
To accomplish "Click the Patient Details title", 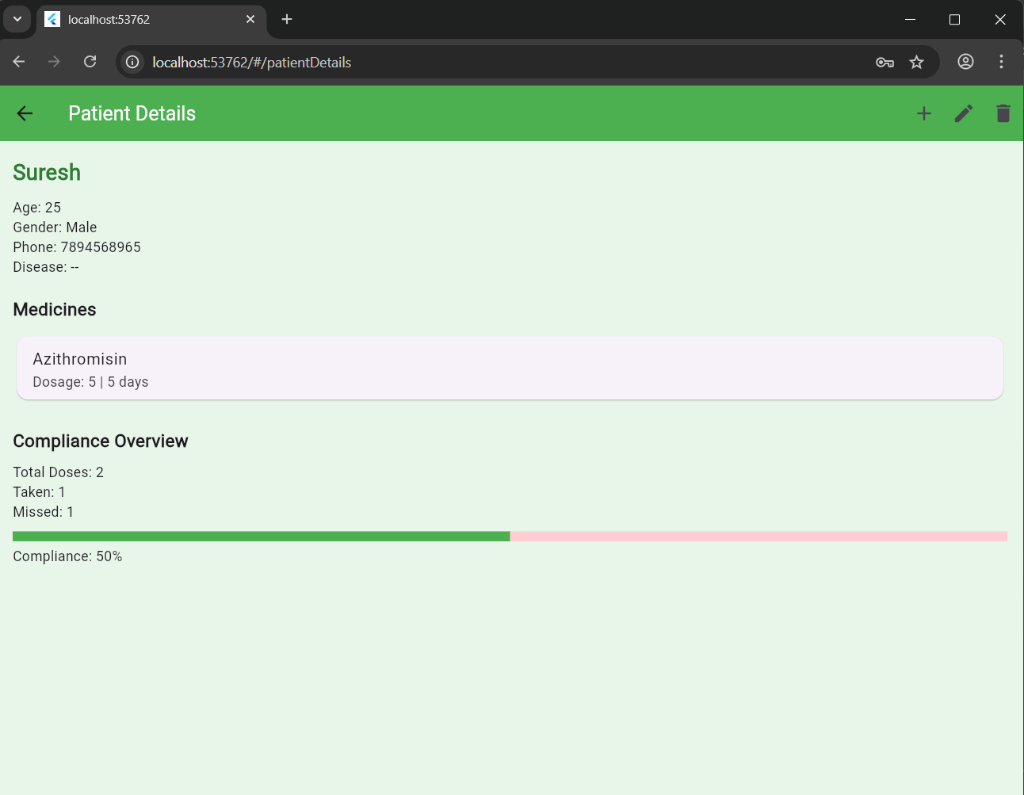I will click(132, 114).
